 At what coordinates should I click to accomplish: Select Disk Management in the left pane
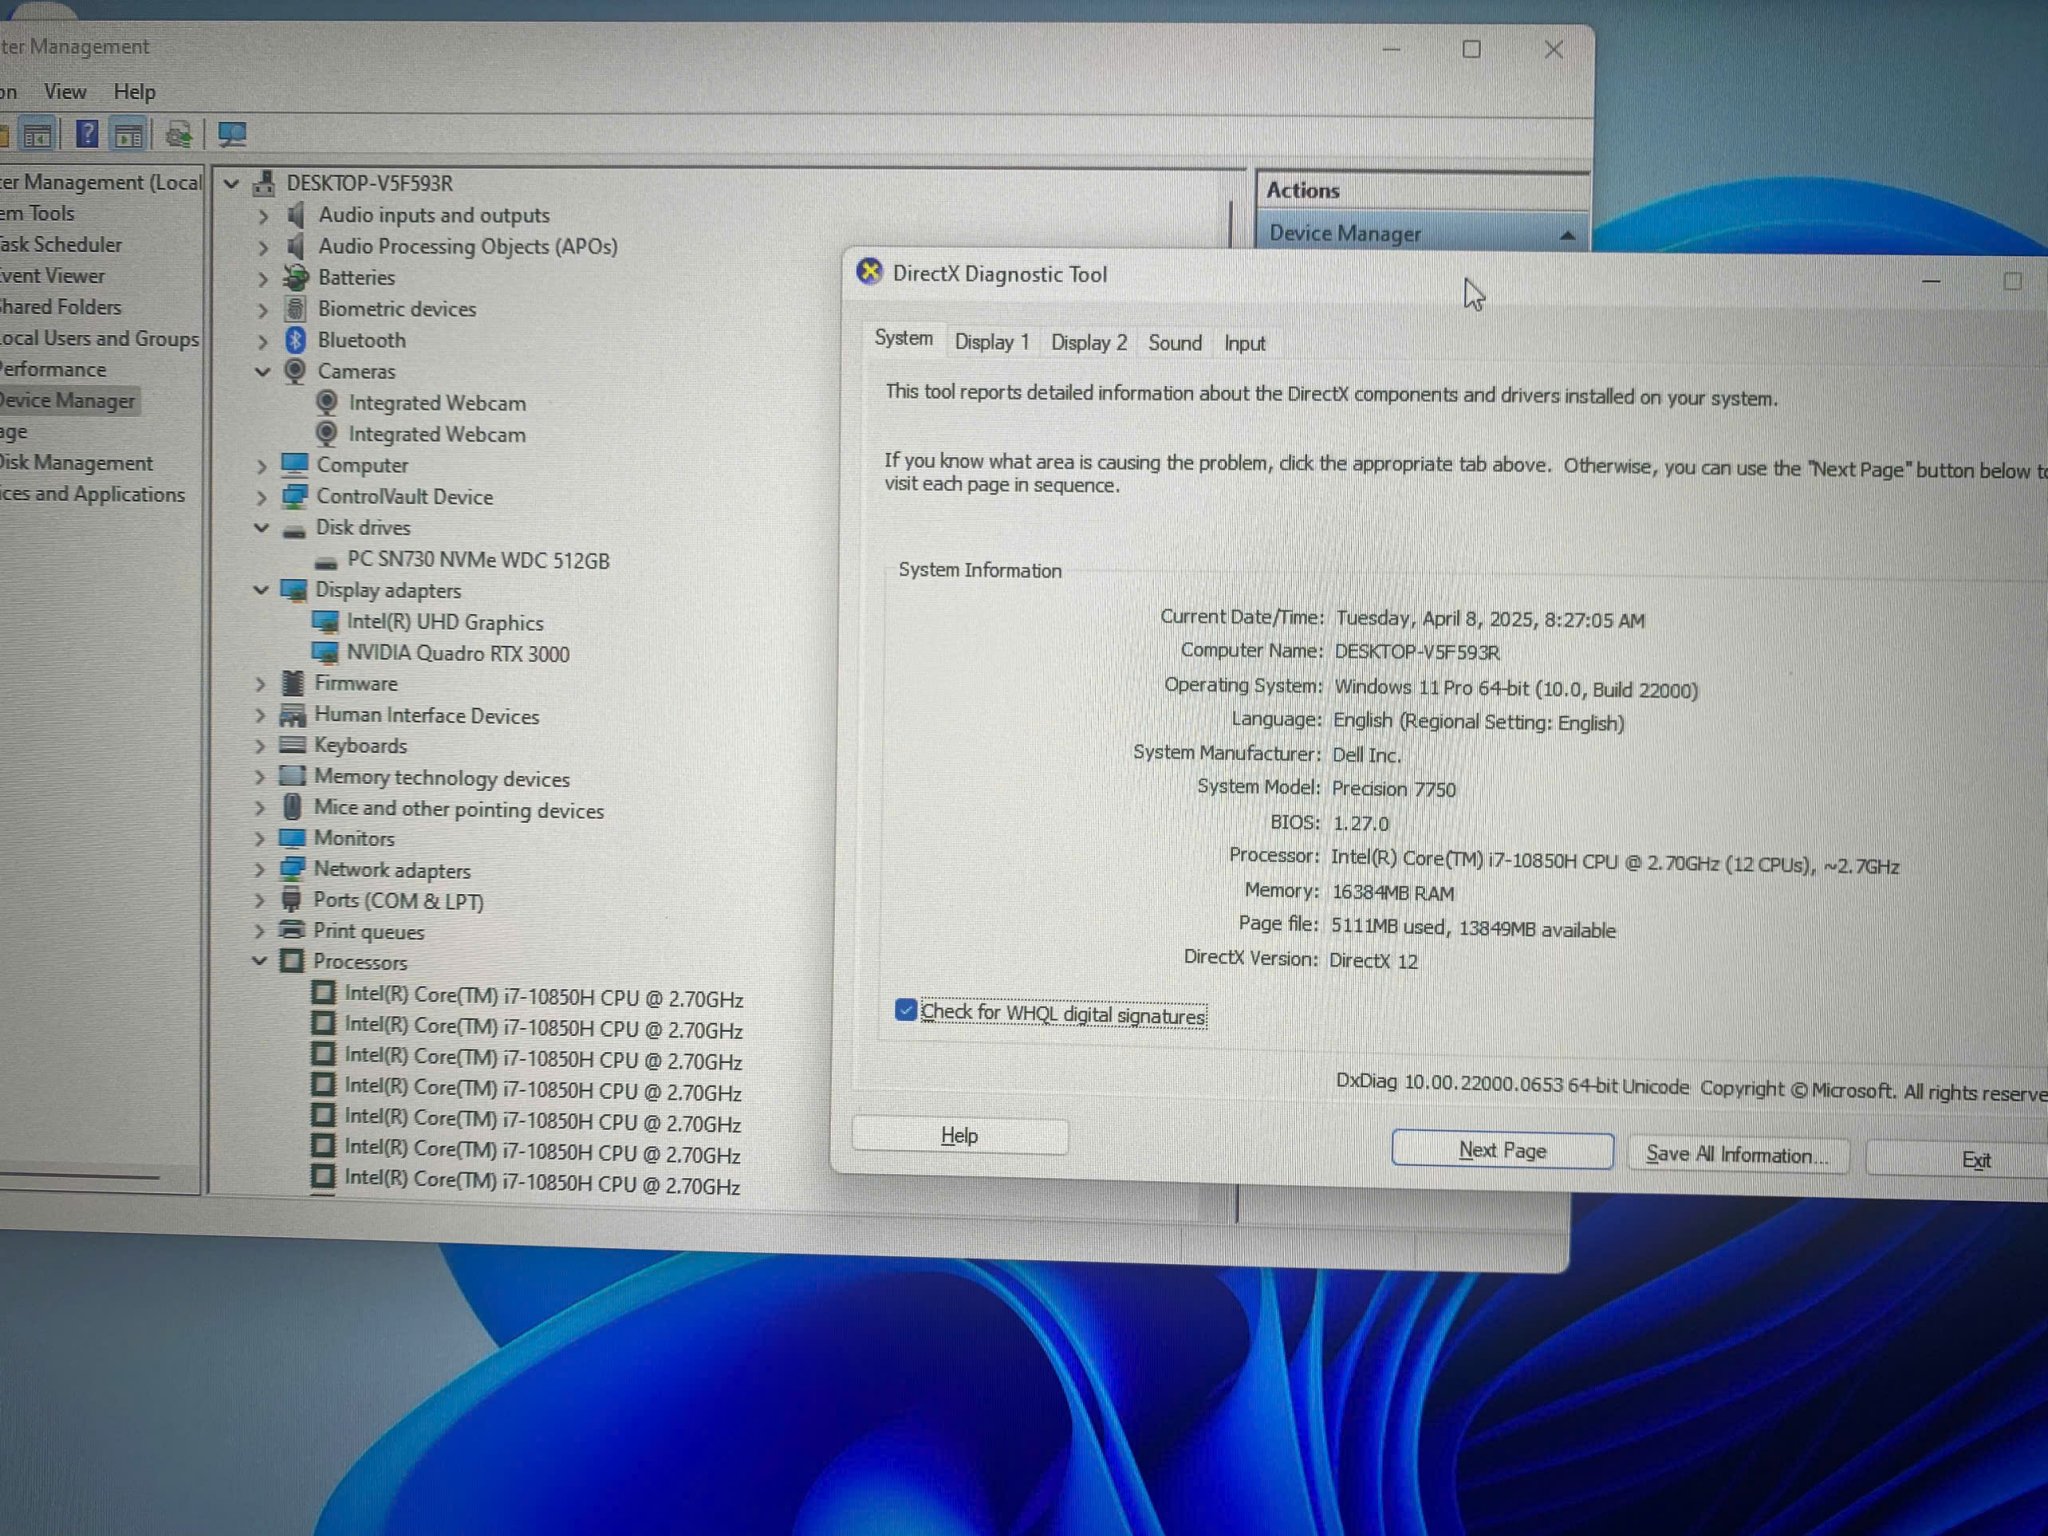[x=77, y=463]
